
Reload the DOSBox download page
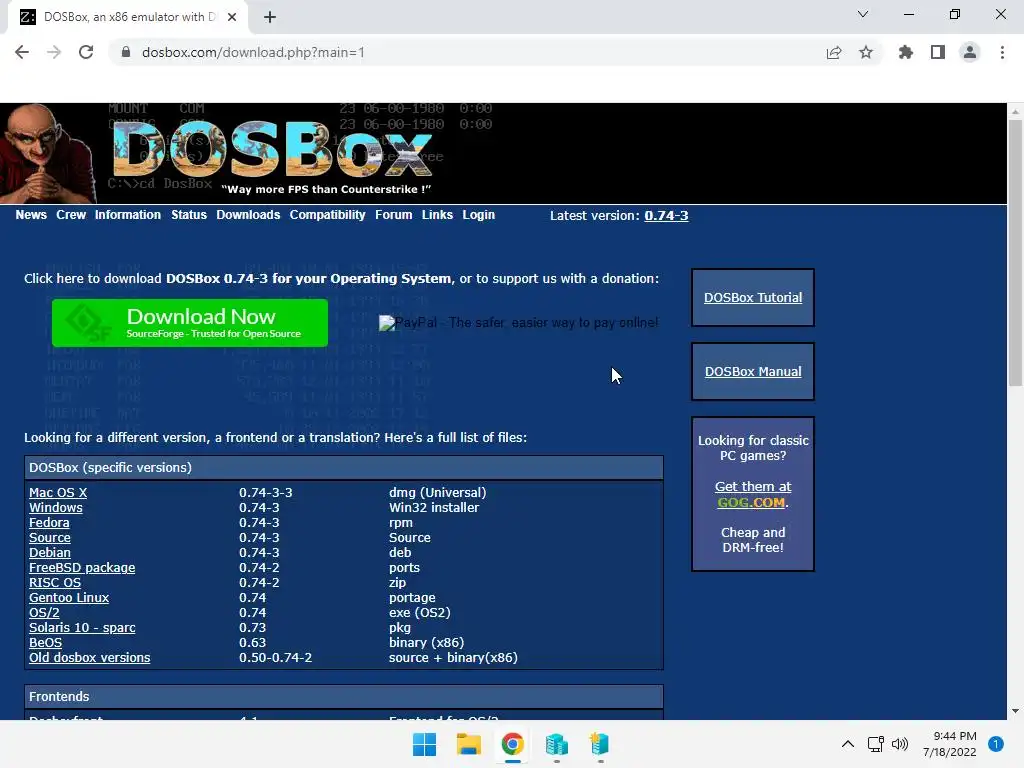[x=86, y=52]
